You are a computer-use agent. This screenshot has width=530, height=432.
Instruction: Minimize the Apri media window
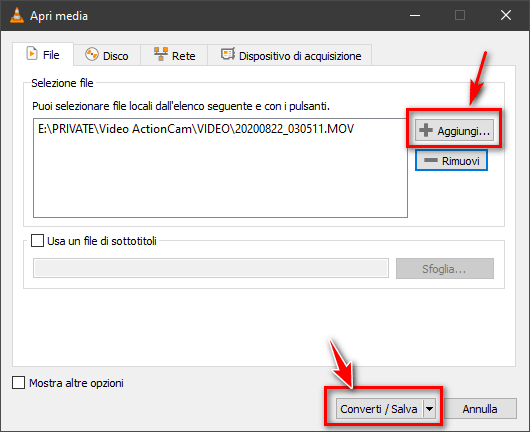tap(415, 15)
